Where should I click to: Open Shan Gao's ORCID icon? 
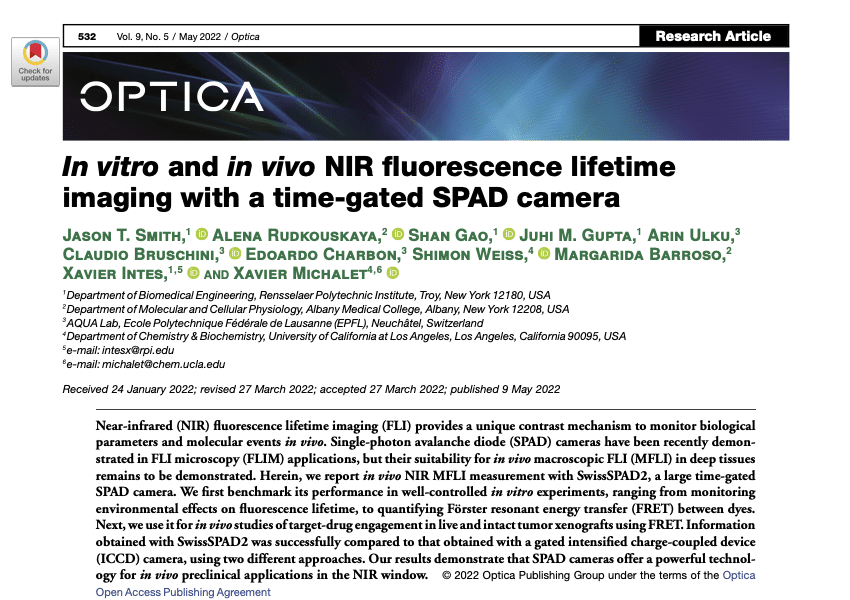[x=508, y=234]
